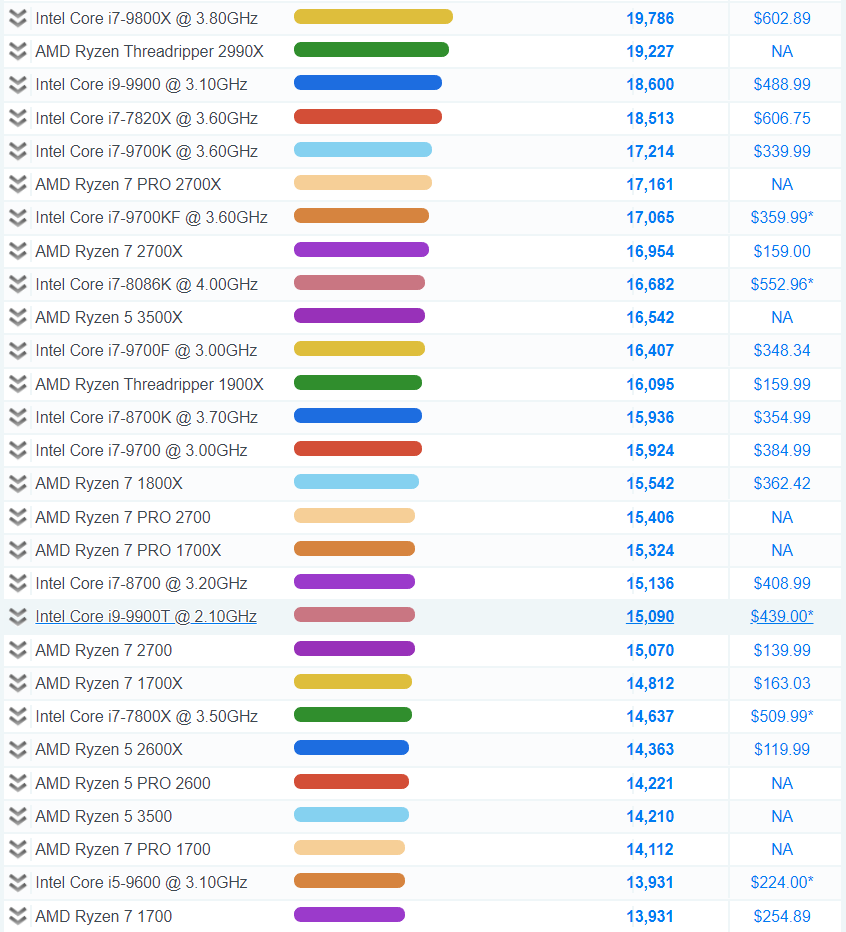Open AMD Ryzen 7 PRO 2700 page
Viewport: 846px width, 932px height.
[x=122, y=517]
